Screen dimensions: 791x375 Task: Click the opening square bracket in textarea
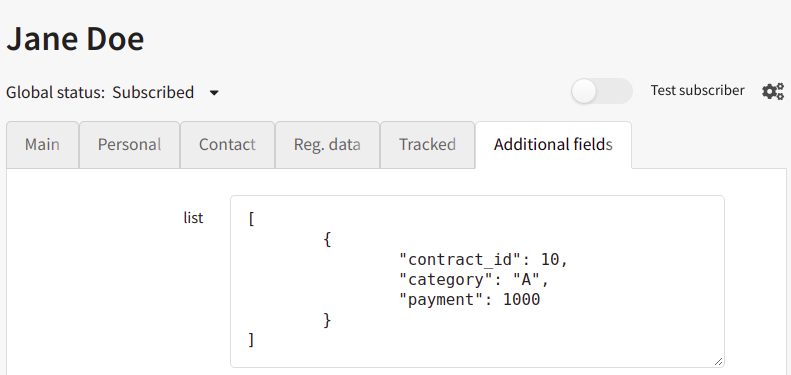[x=251, y=220]
